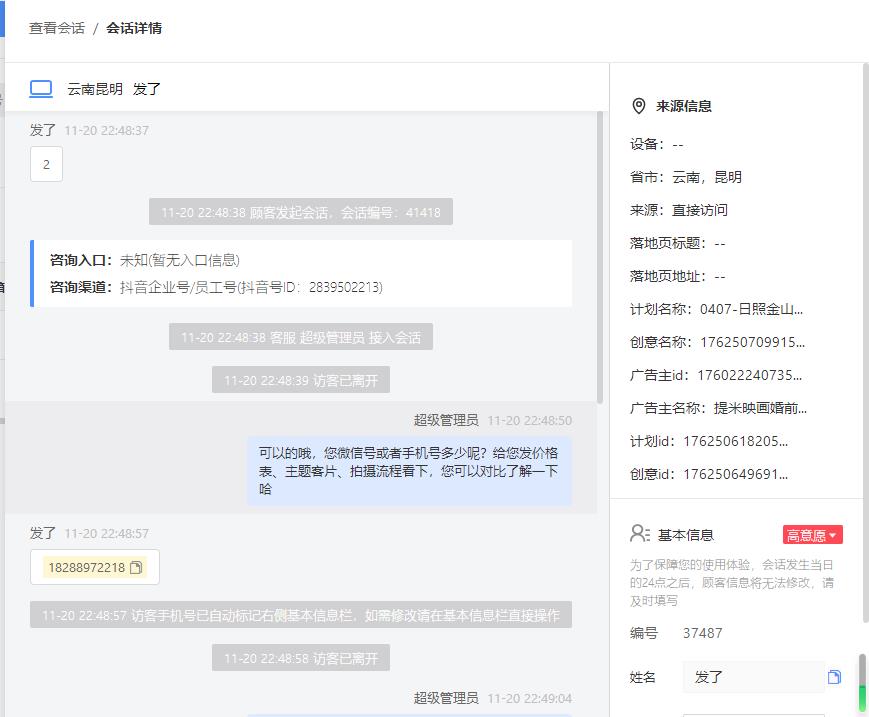Click the 顾客发起会话 会话编号：41418 notice

coord(301,212)
